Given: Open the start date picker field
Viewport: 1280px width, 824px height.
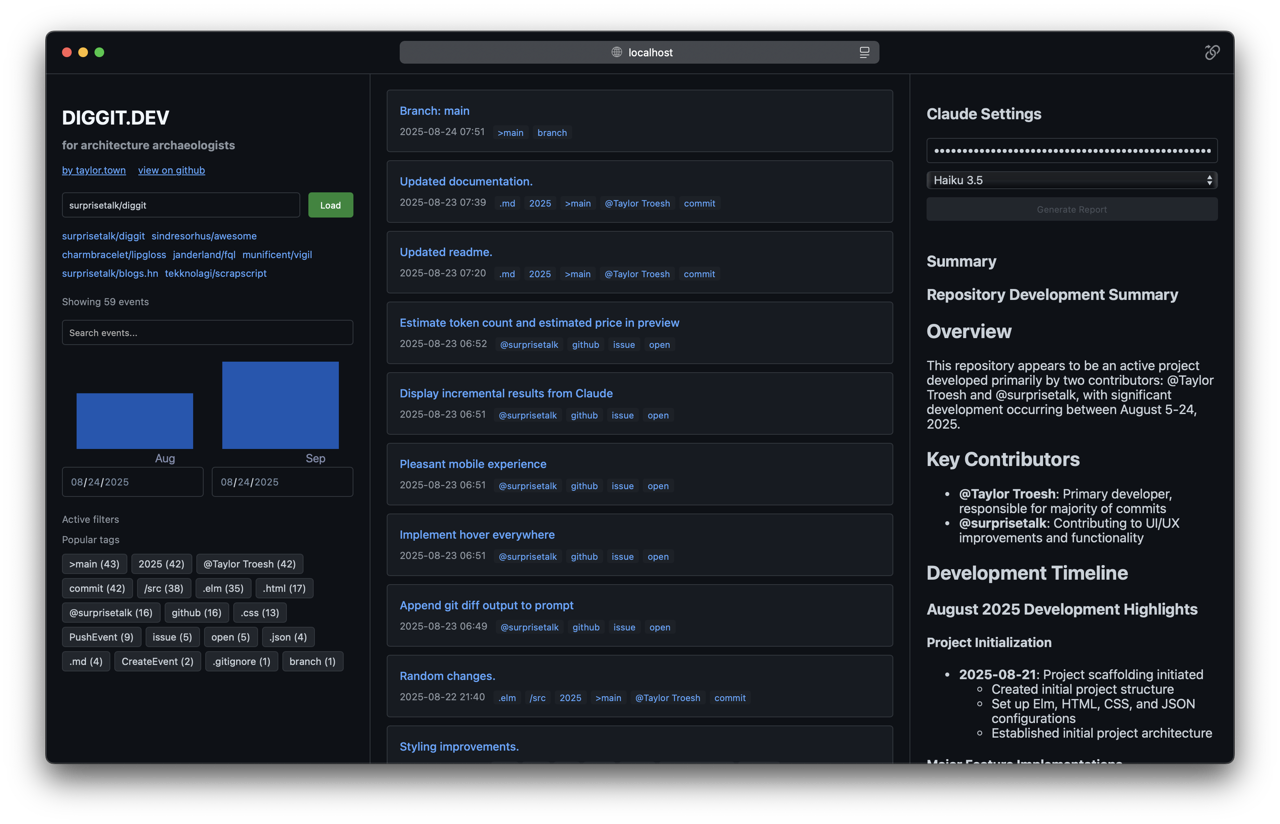Looking at the screenshot, I should click(x=132, y=482).
